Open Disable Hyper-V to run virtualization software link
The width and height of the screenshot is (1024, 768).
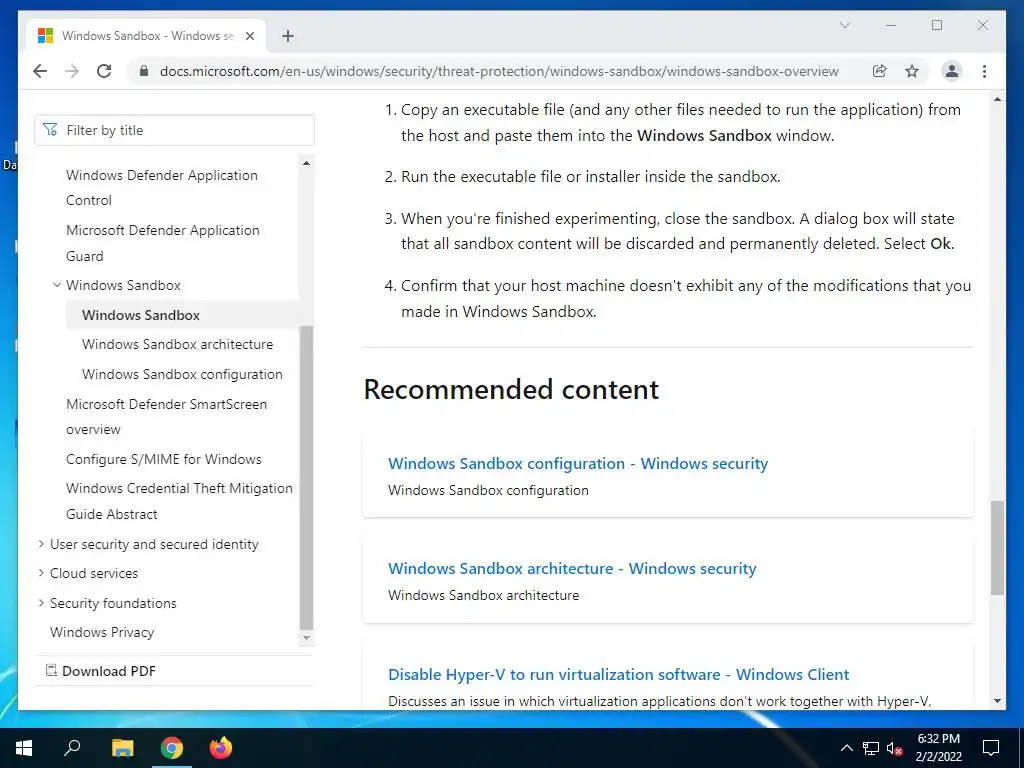click(618, 674)
